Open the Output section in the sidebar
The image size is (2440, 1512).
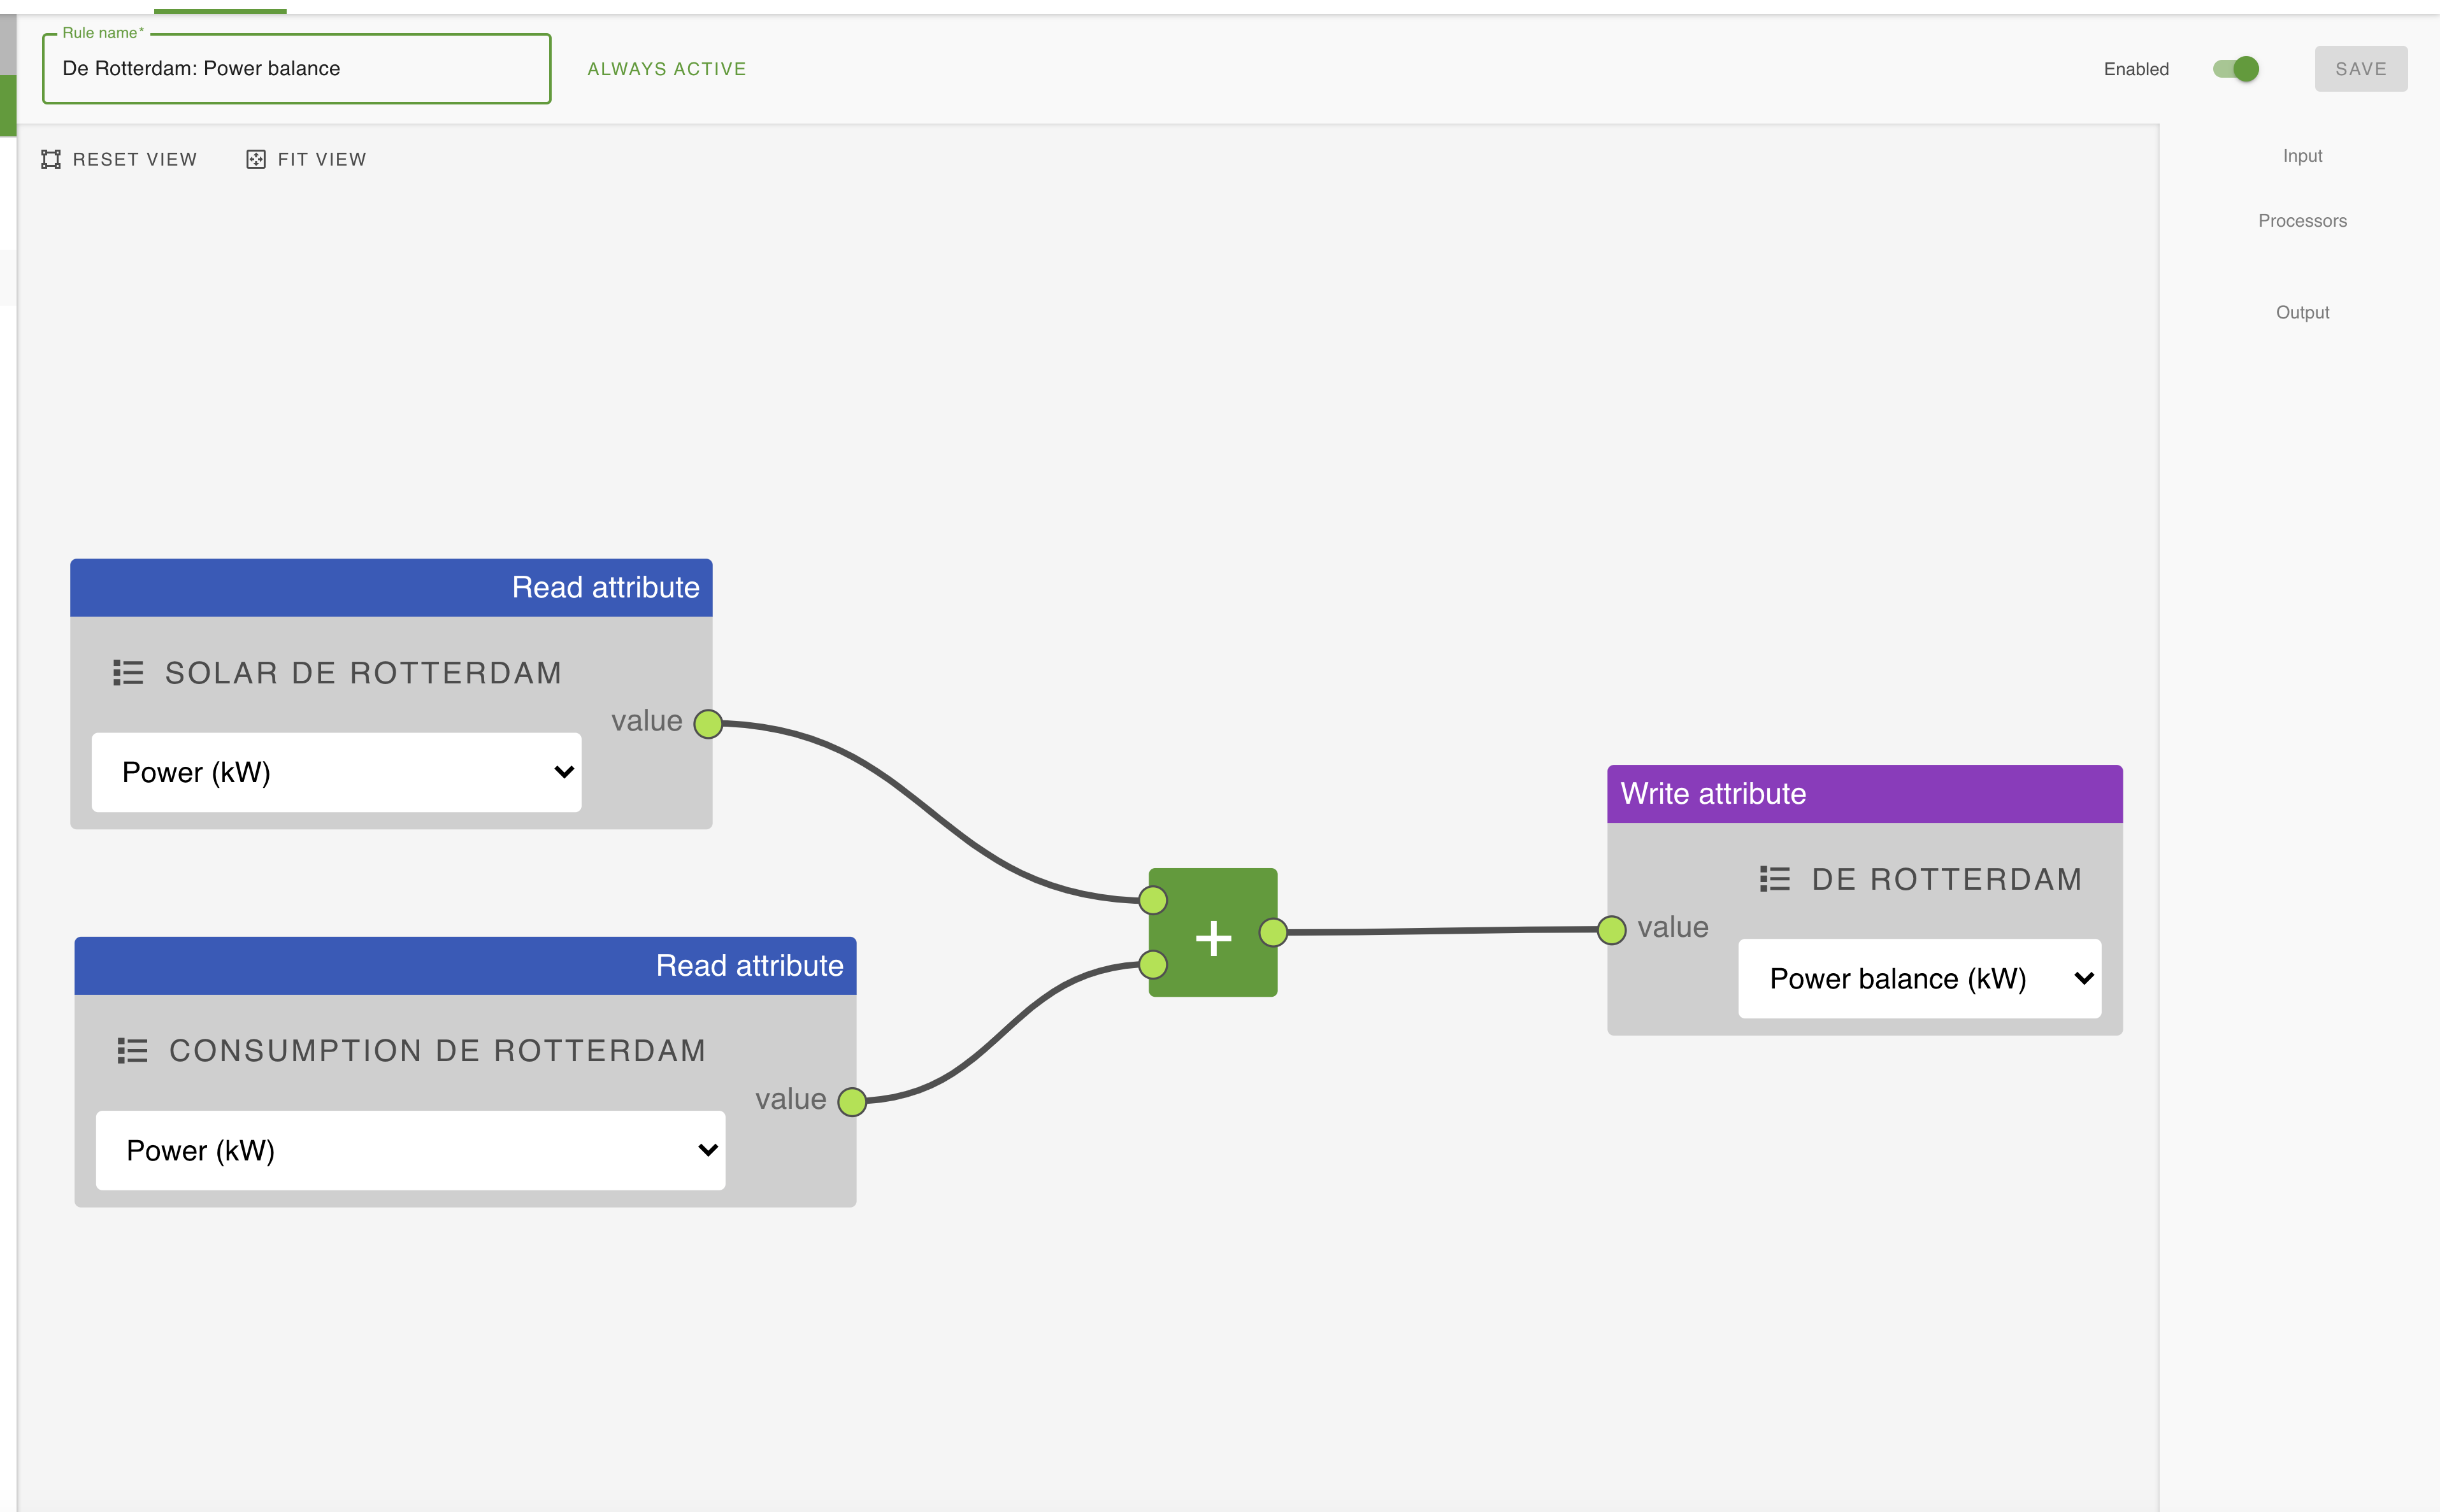(x=2302, y=312)
